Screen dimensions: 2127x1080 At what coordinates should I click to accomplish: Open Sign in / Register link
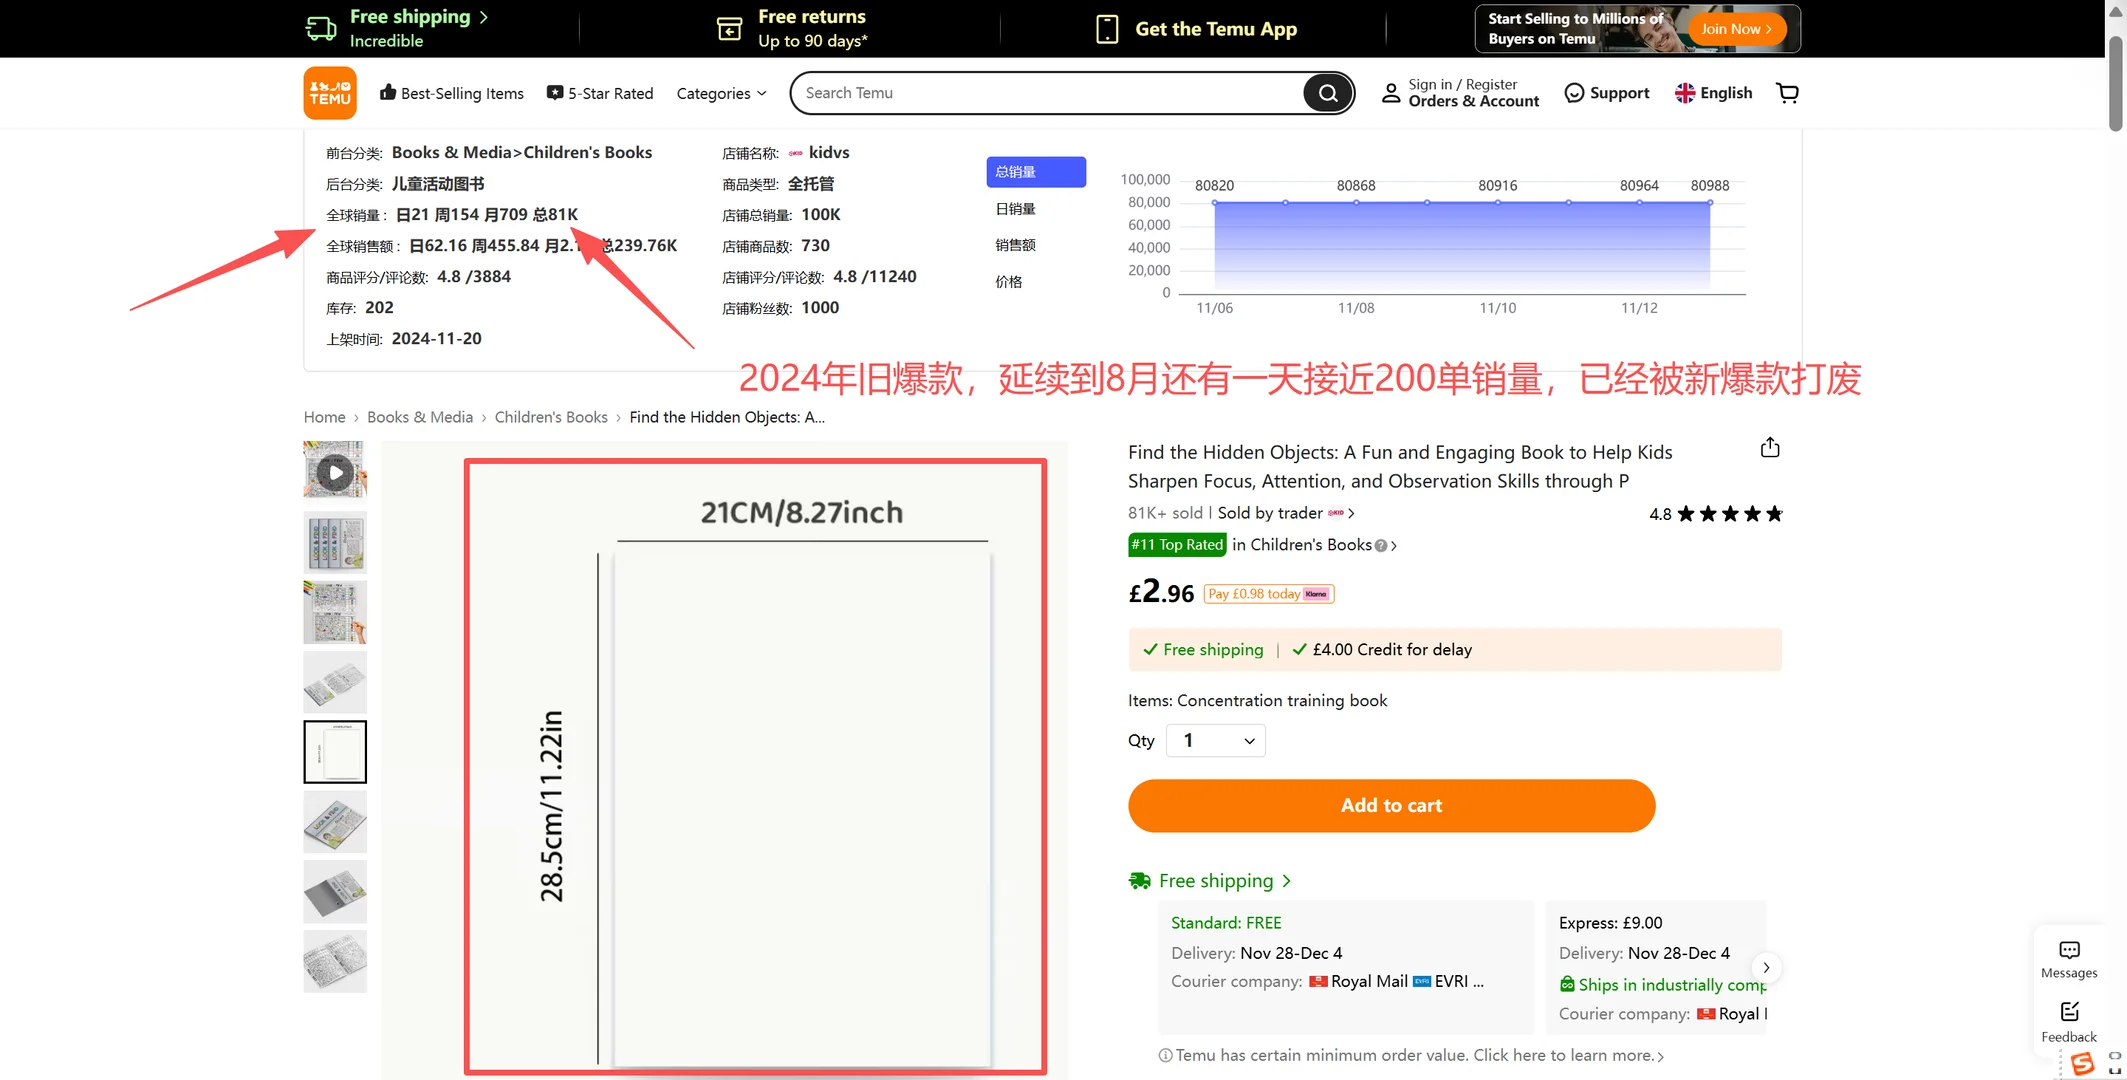[x=1462, y=84]
